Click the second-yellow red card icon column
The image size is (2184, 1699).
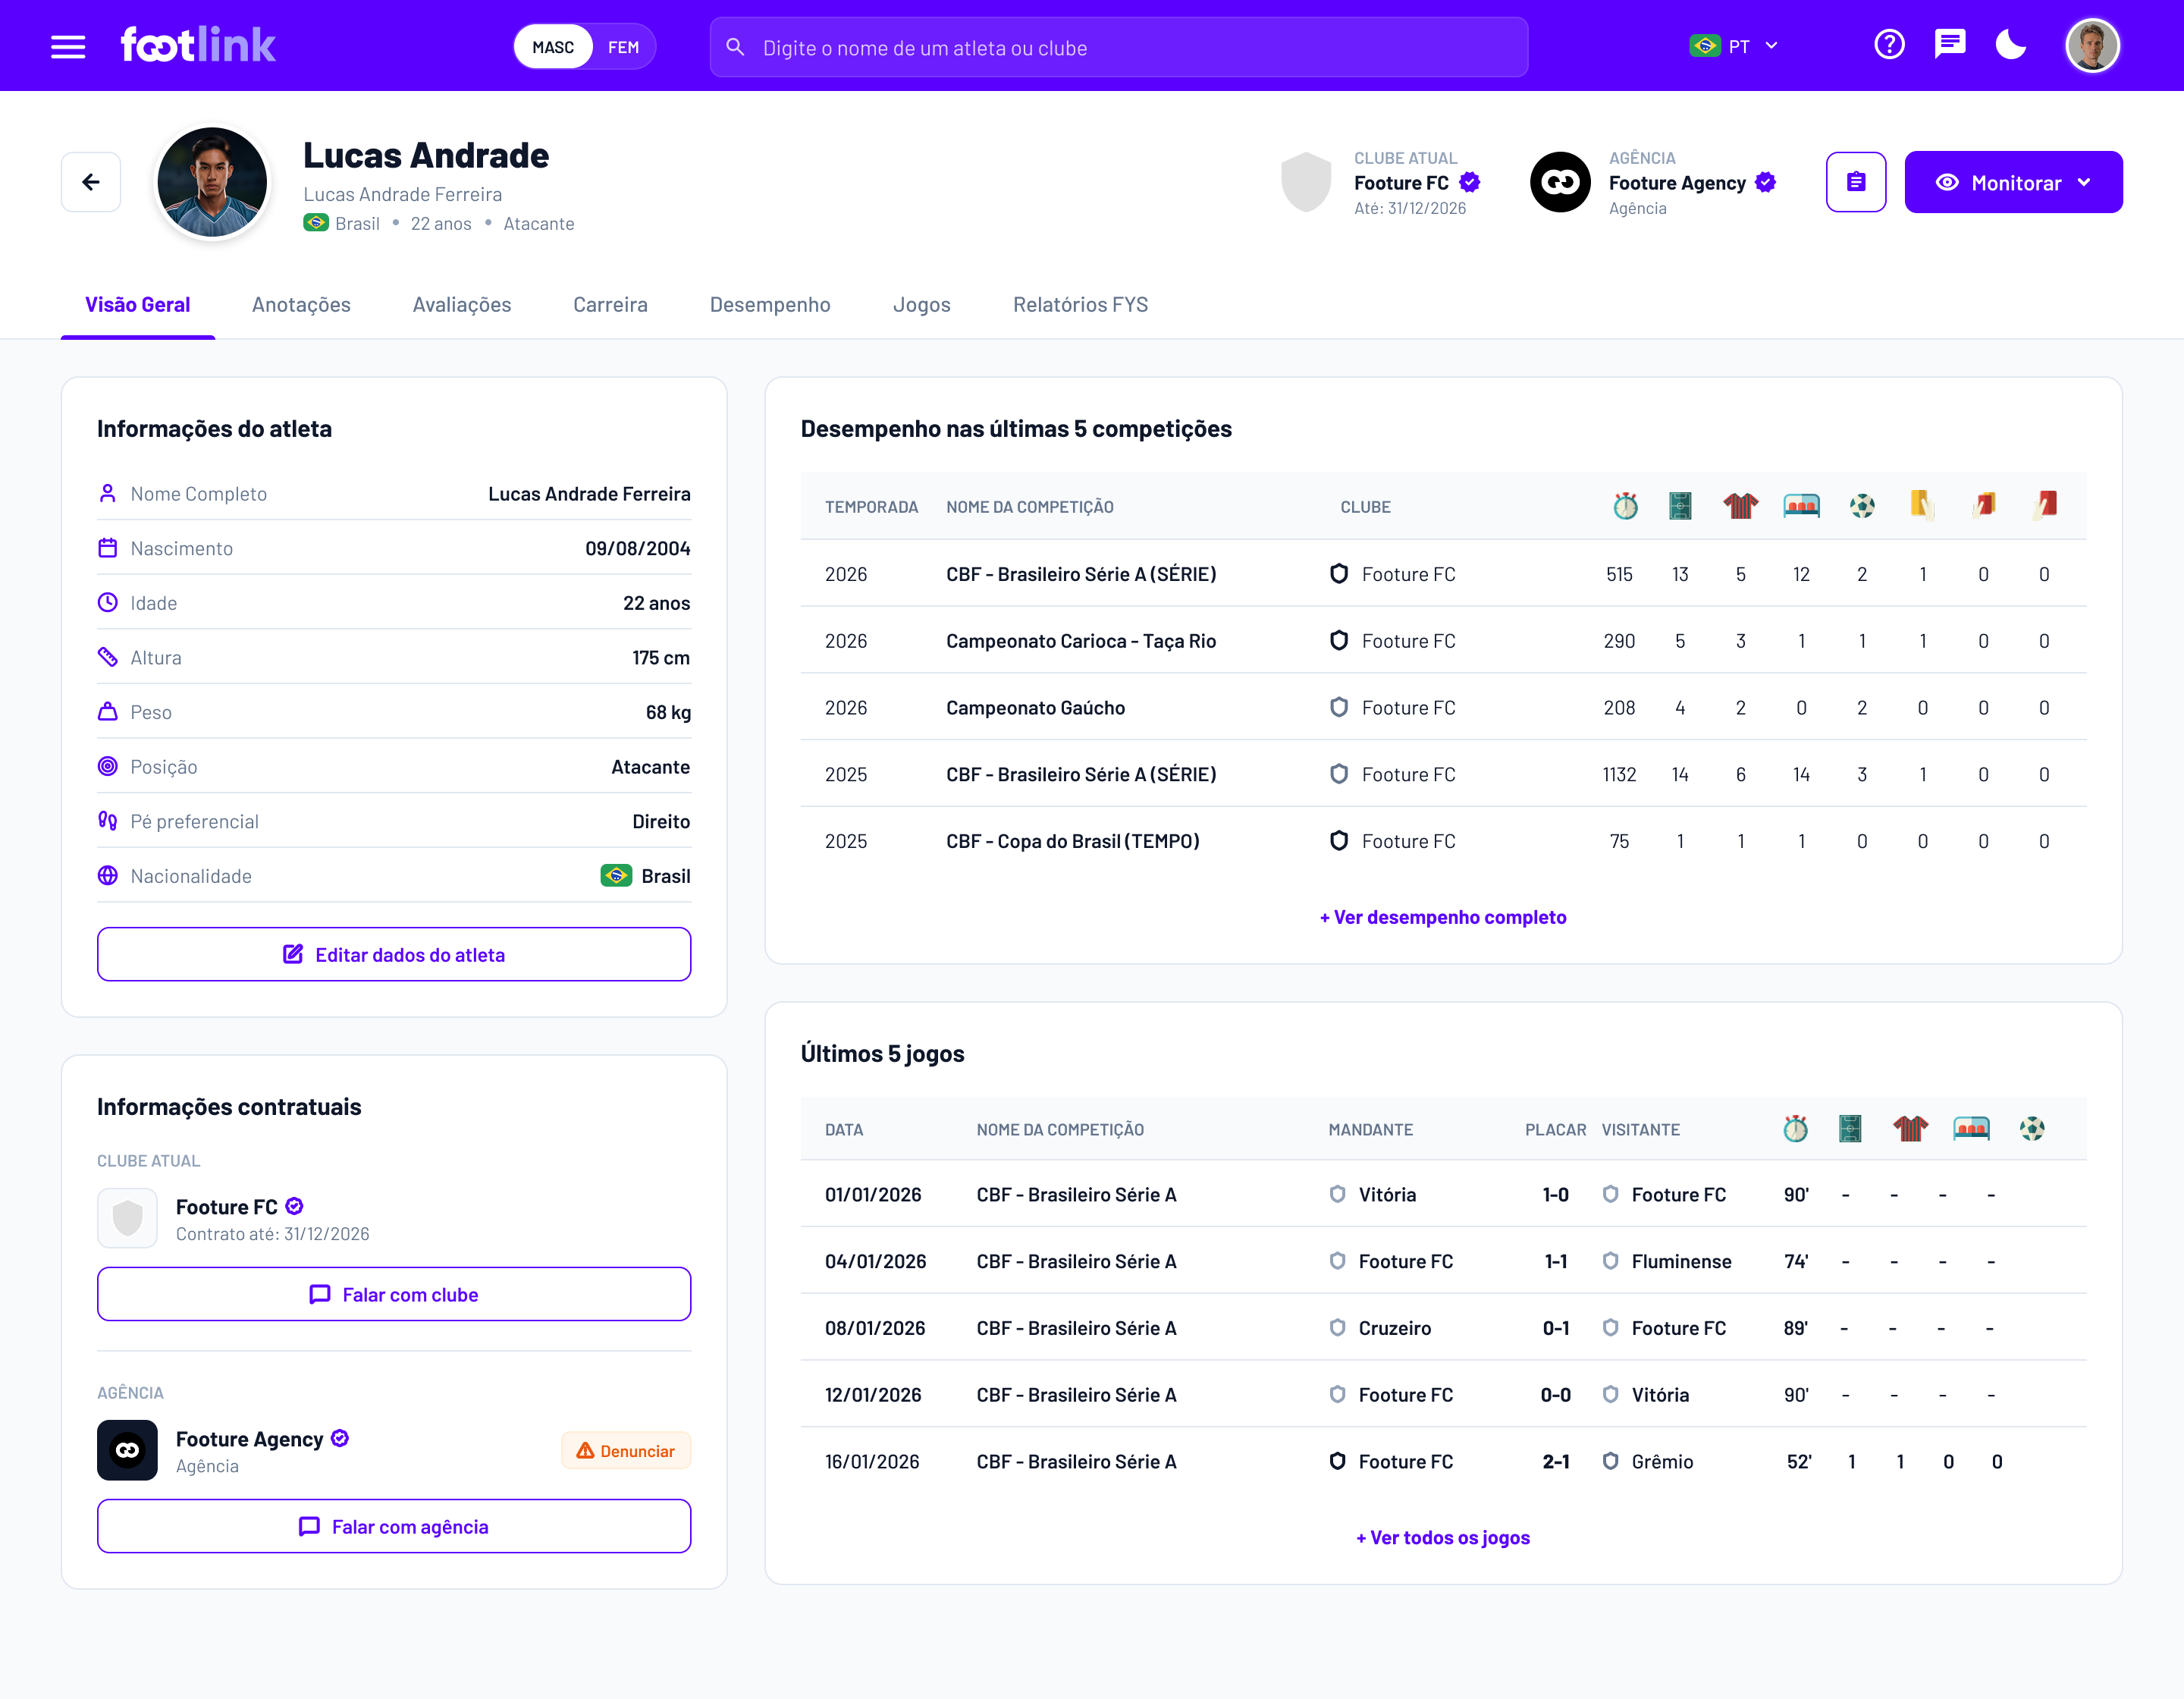[x=1984, y=505]
